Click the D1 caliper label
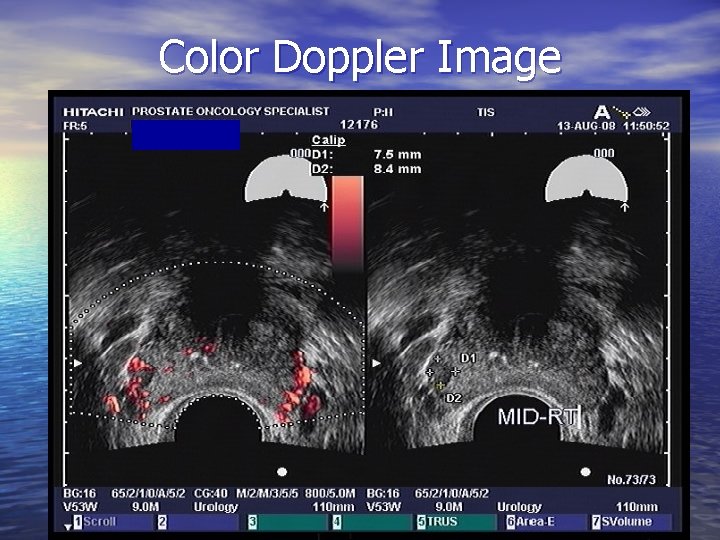The width and height of the screenshot is (720, 540). click(468, 358)
